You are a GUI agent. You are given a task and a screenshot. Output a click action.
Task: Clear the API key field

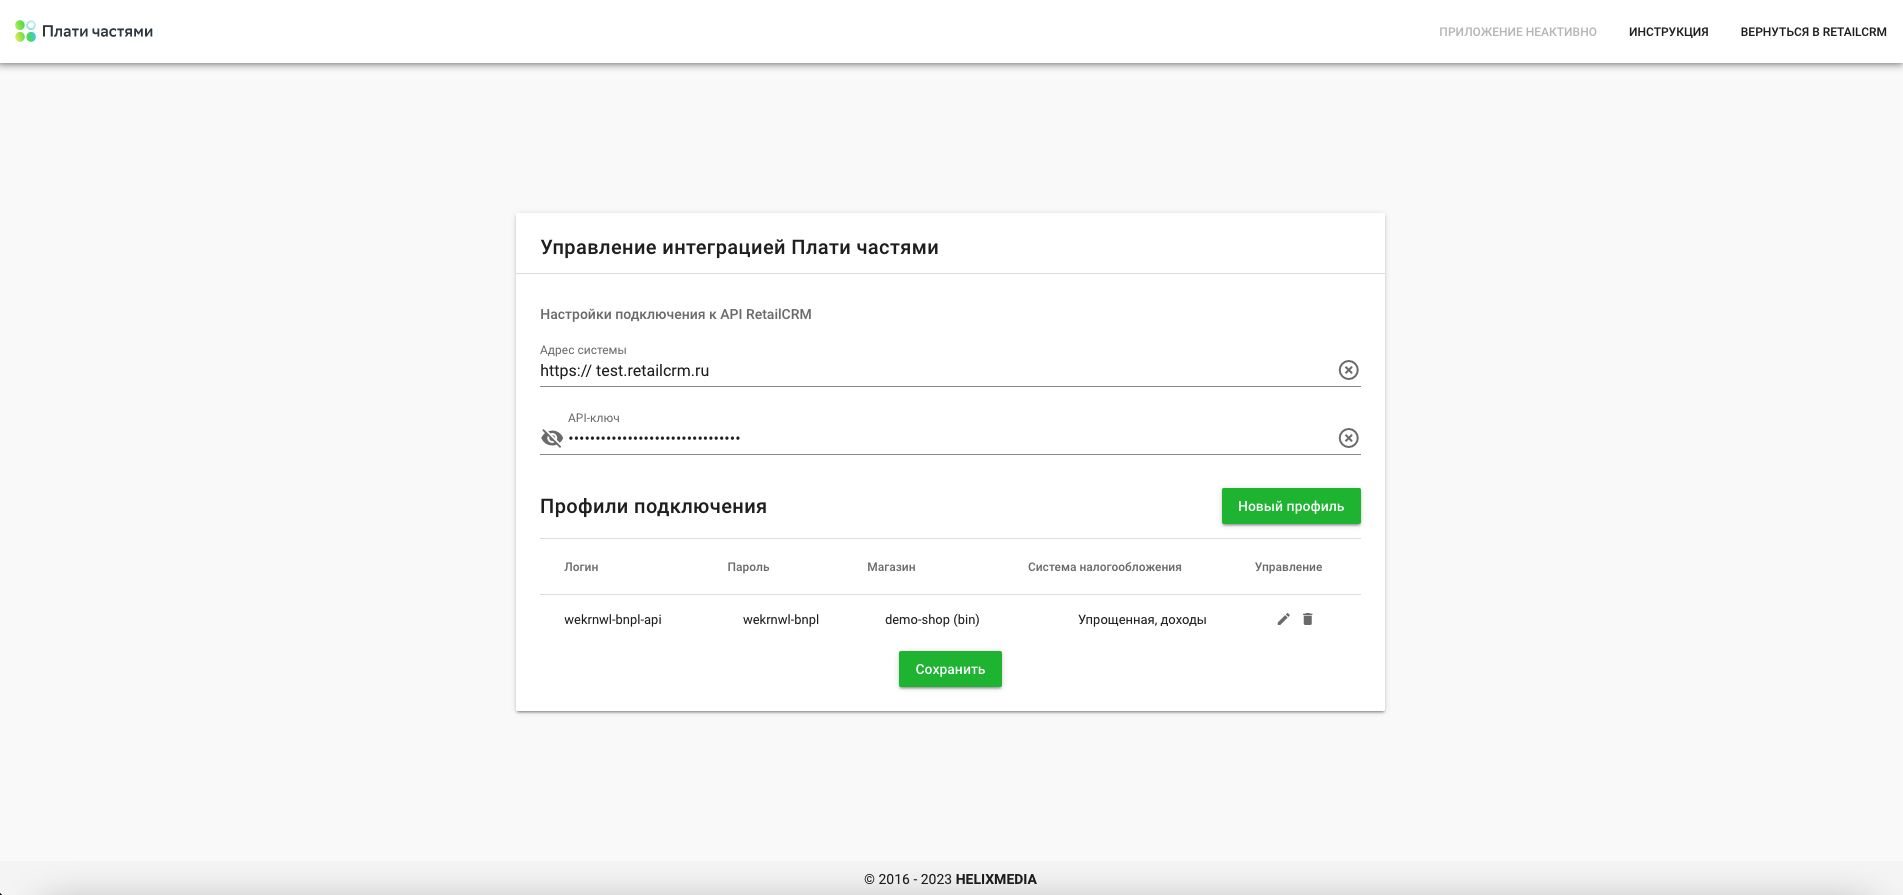click(x=1348, y=438)
